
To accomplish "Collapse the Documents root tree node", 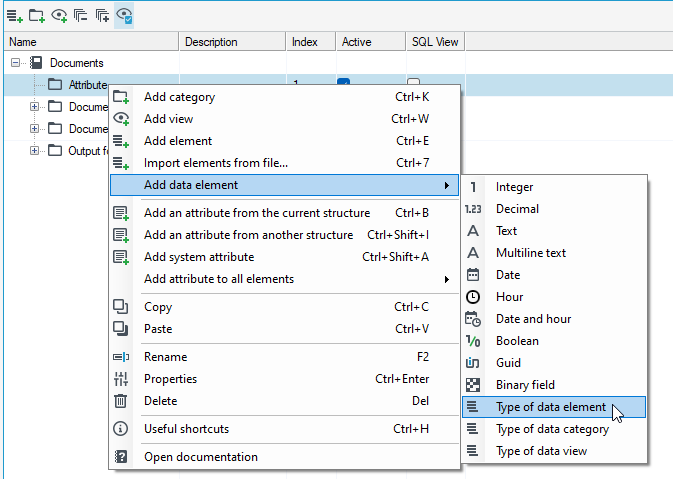I will [15, 63].
